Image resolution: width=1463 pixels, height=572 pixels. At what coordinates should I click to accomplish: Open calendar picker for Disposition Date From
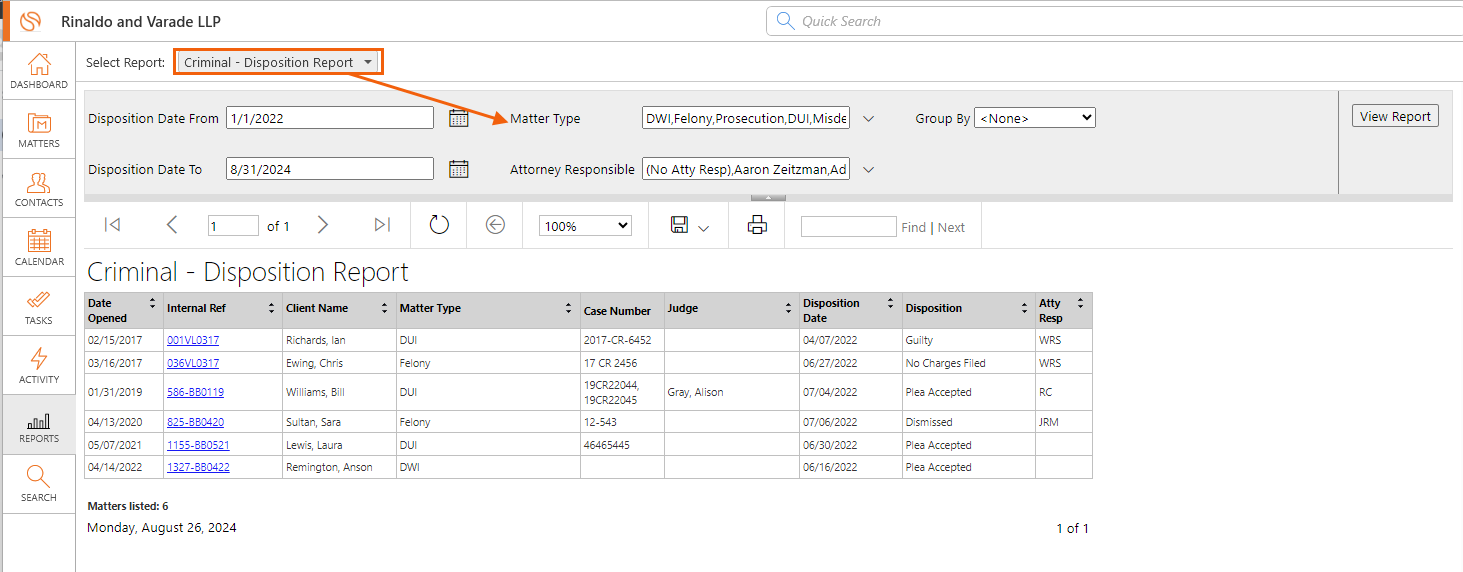coord(459,118)
